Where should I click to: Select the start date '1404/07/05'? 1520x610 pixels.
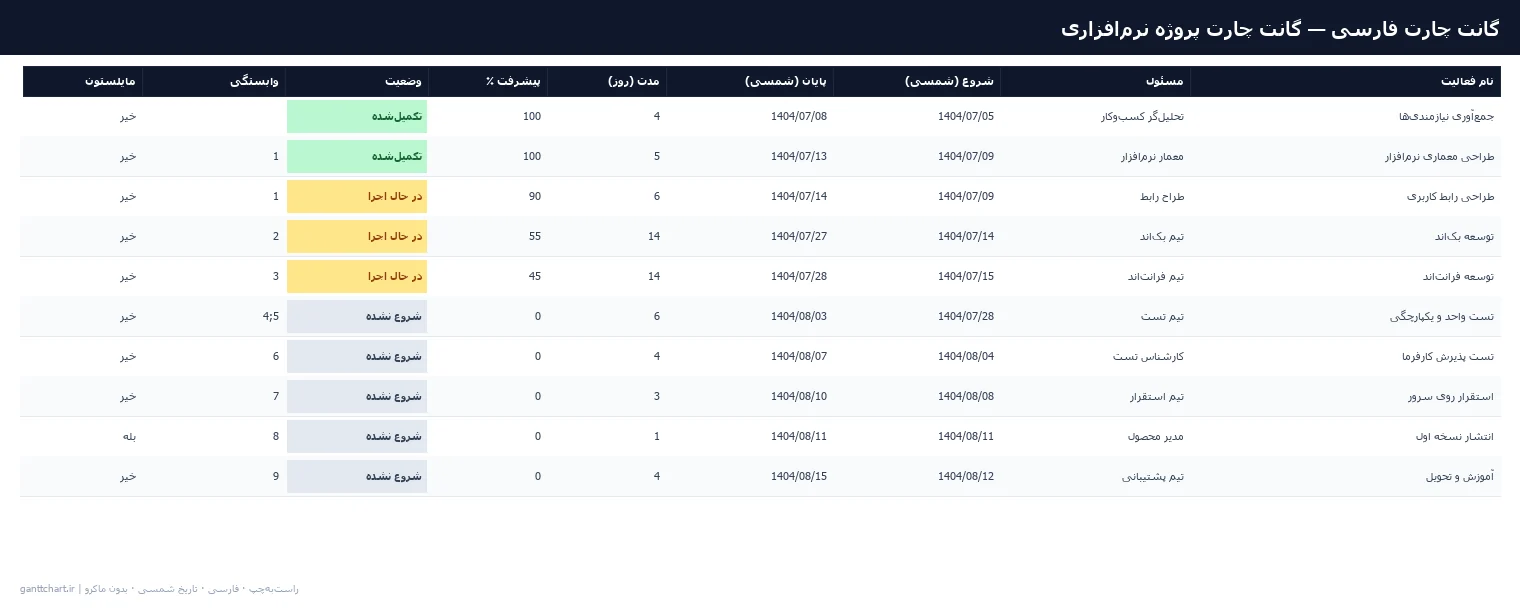tap(966, 116)
